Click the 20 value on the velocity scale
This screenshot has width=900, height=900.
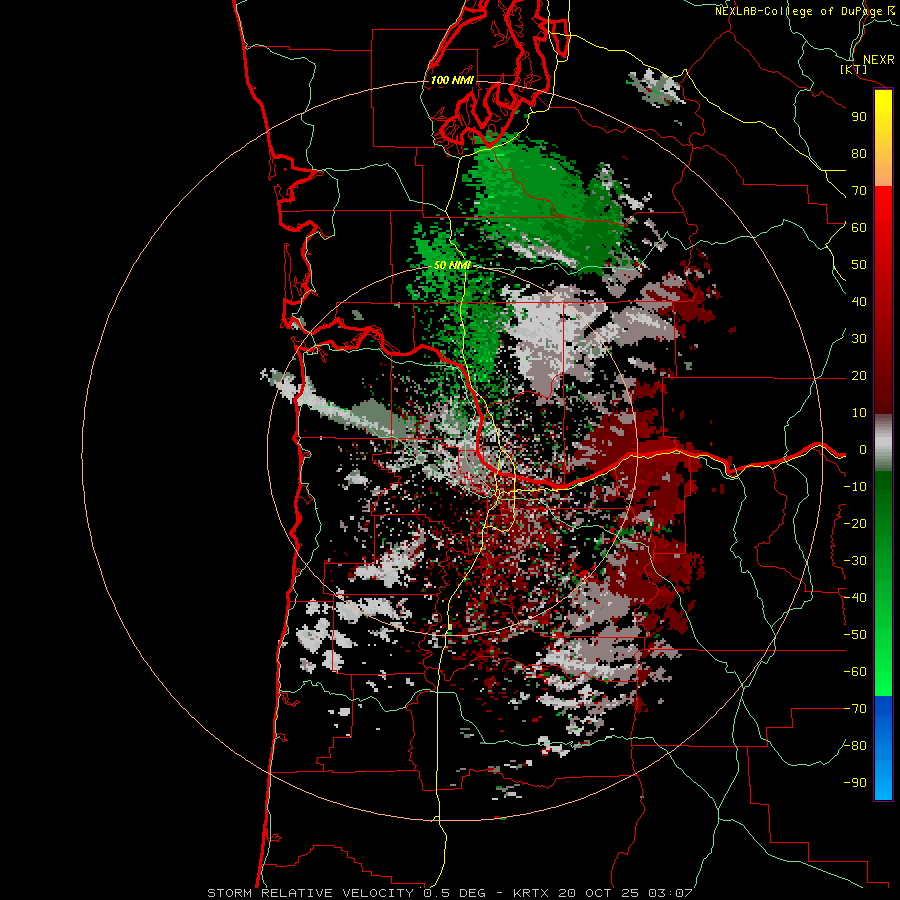pos(859,375)
